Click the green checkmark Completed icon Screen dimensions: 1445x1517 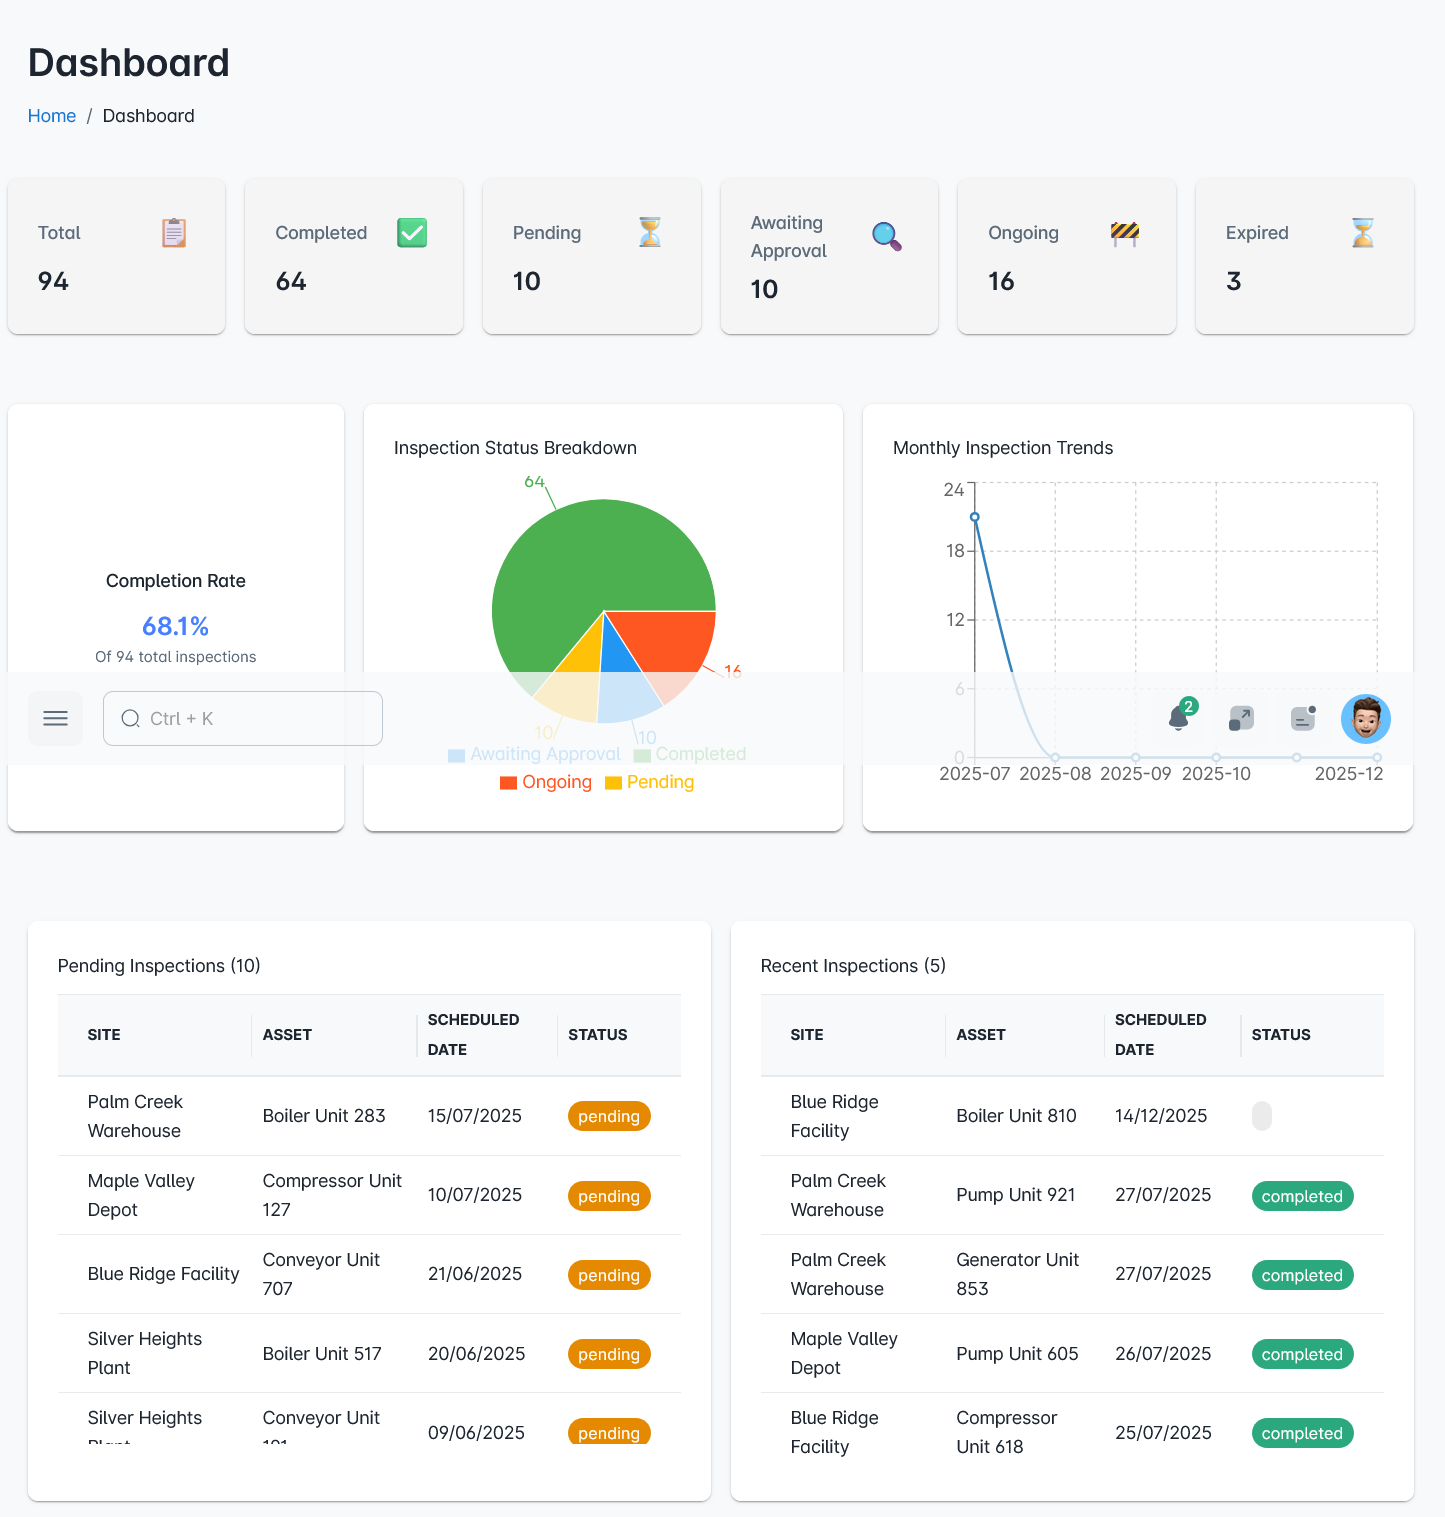412,233
